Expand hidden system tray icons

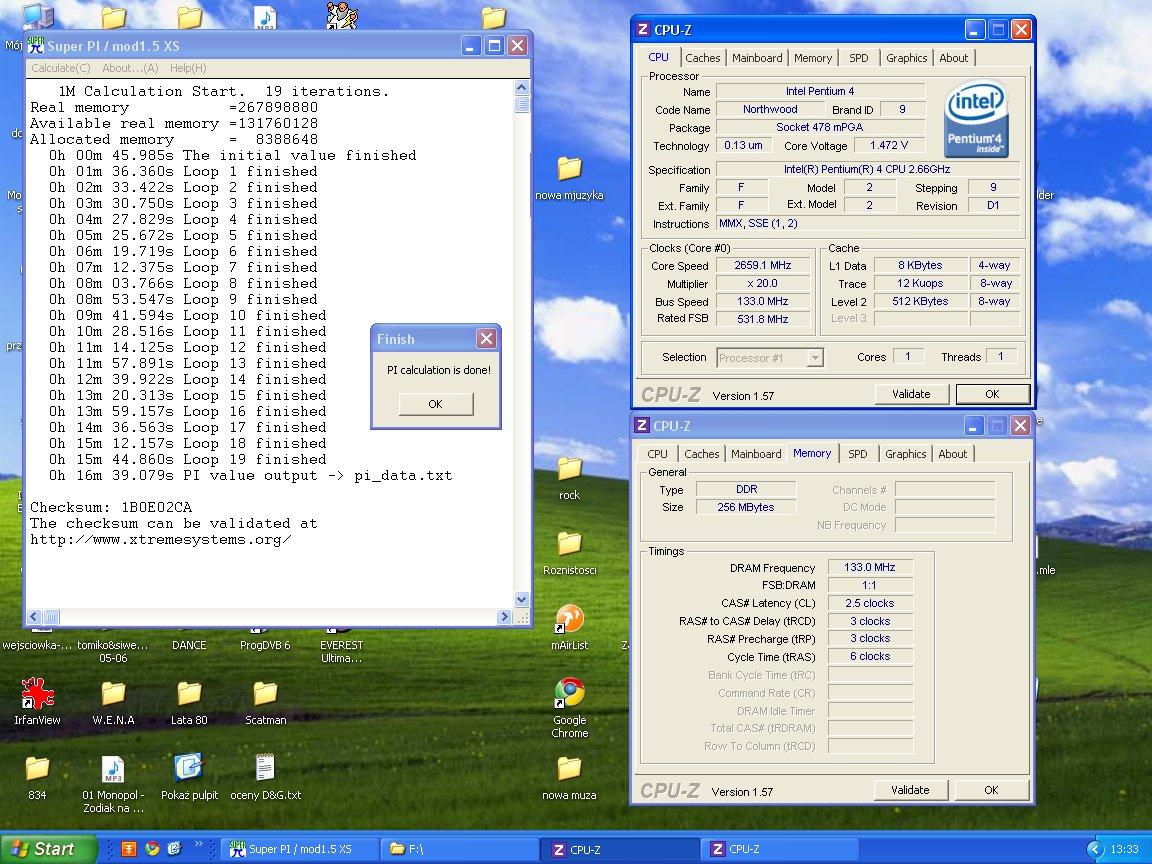point(1095,849)
